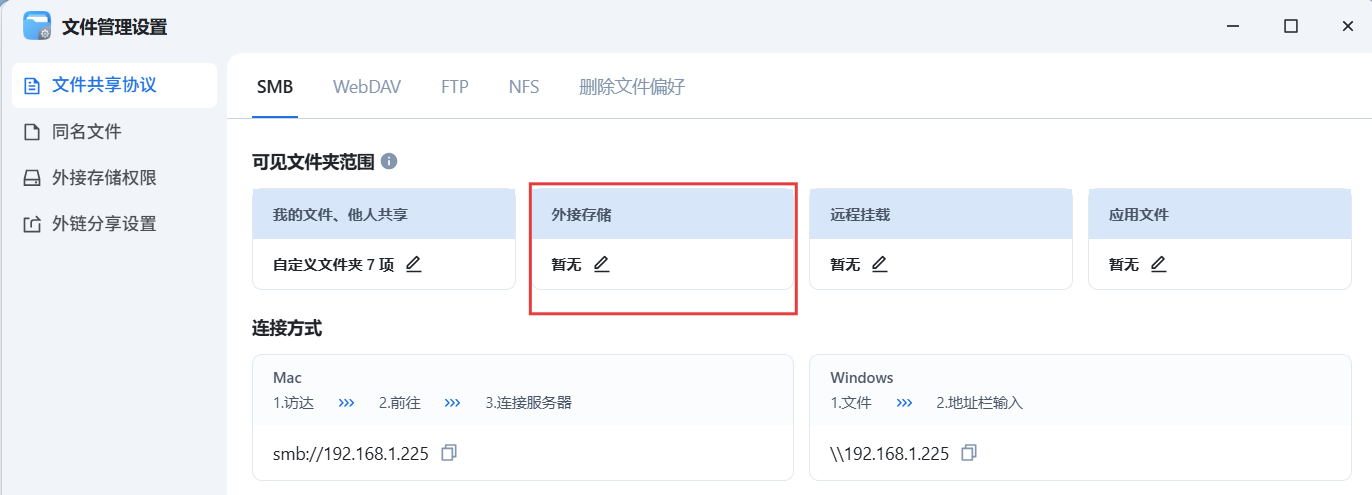Copy the smb://192.168.1.225 address
The image size is (1372, 495).
(x=449, y=453)
